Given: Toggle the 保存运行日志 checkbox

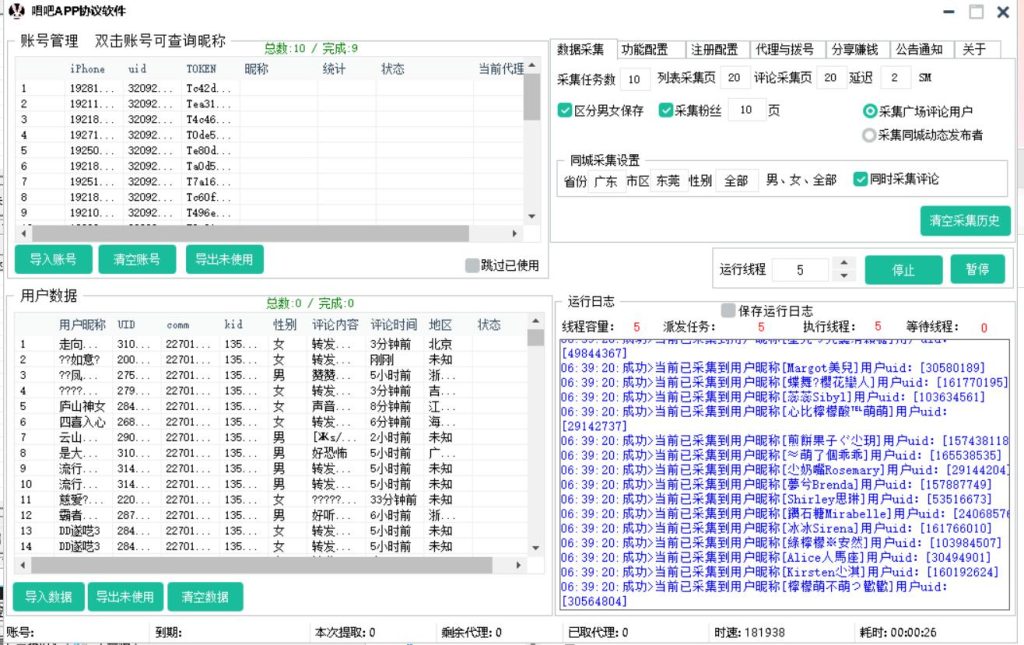Looking at the screenshot, I should (728, 311).
